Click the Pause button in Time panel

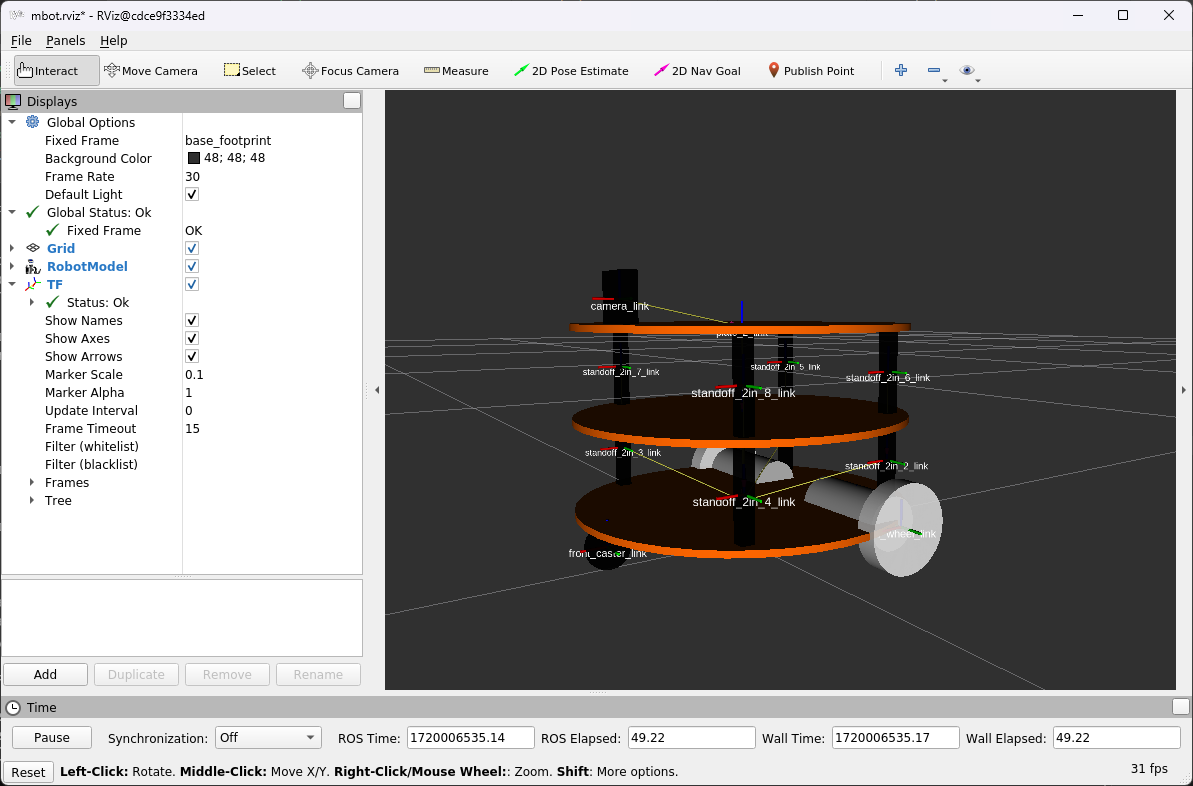52,737
